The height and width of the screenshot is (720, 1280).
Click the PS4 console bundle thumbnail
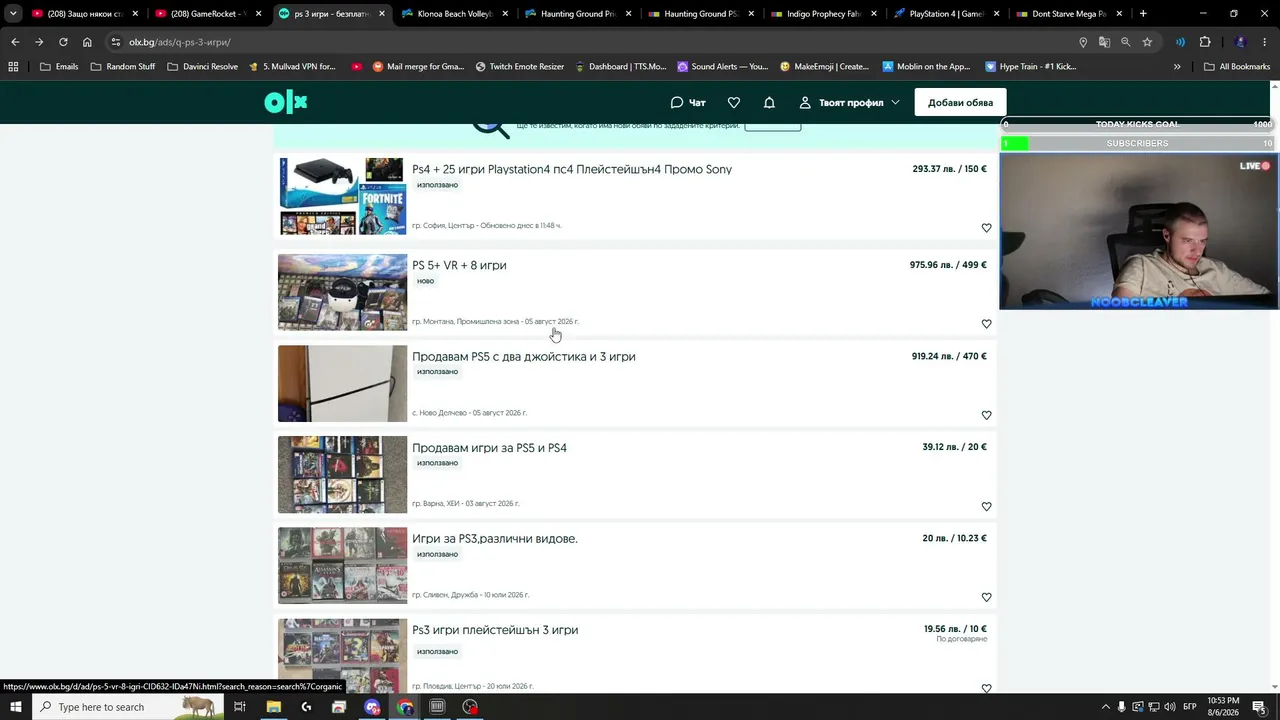pos(342,196)
